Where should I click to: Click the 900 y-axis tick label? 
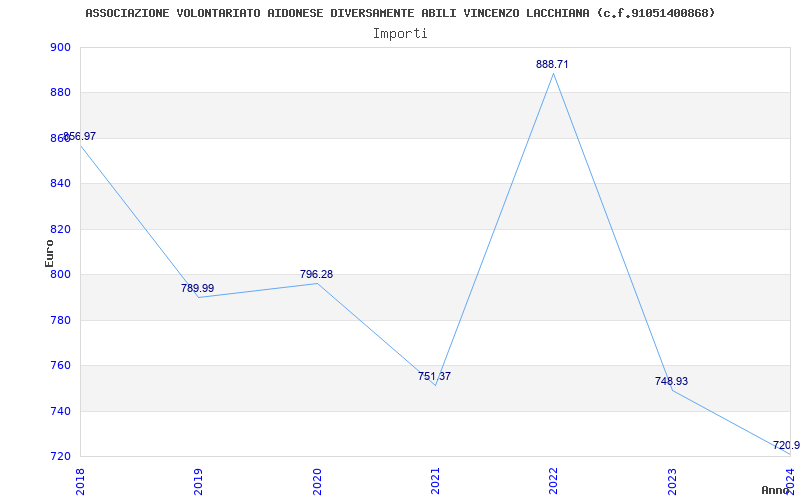[60, 47]
